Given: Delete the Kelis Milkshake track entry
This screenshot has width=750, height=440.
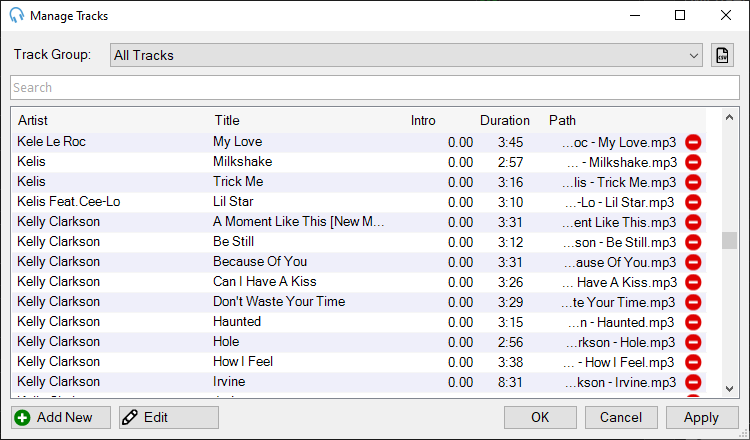Looking at the screenshot, I should pyautogui.click(x=693, y=163).
